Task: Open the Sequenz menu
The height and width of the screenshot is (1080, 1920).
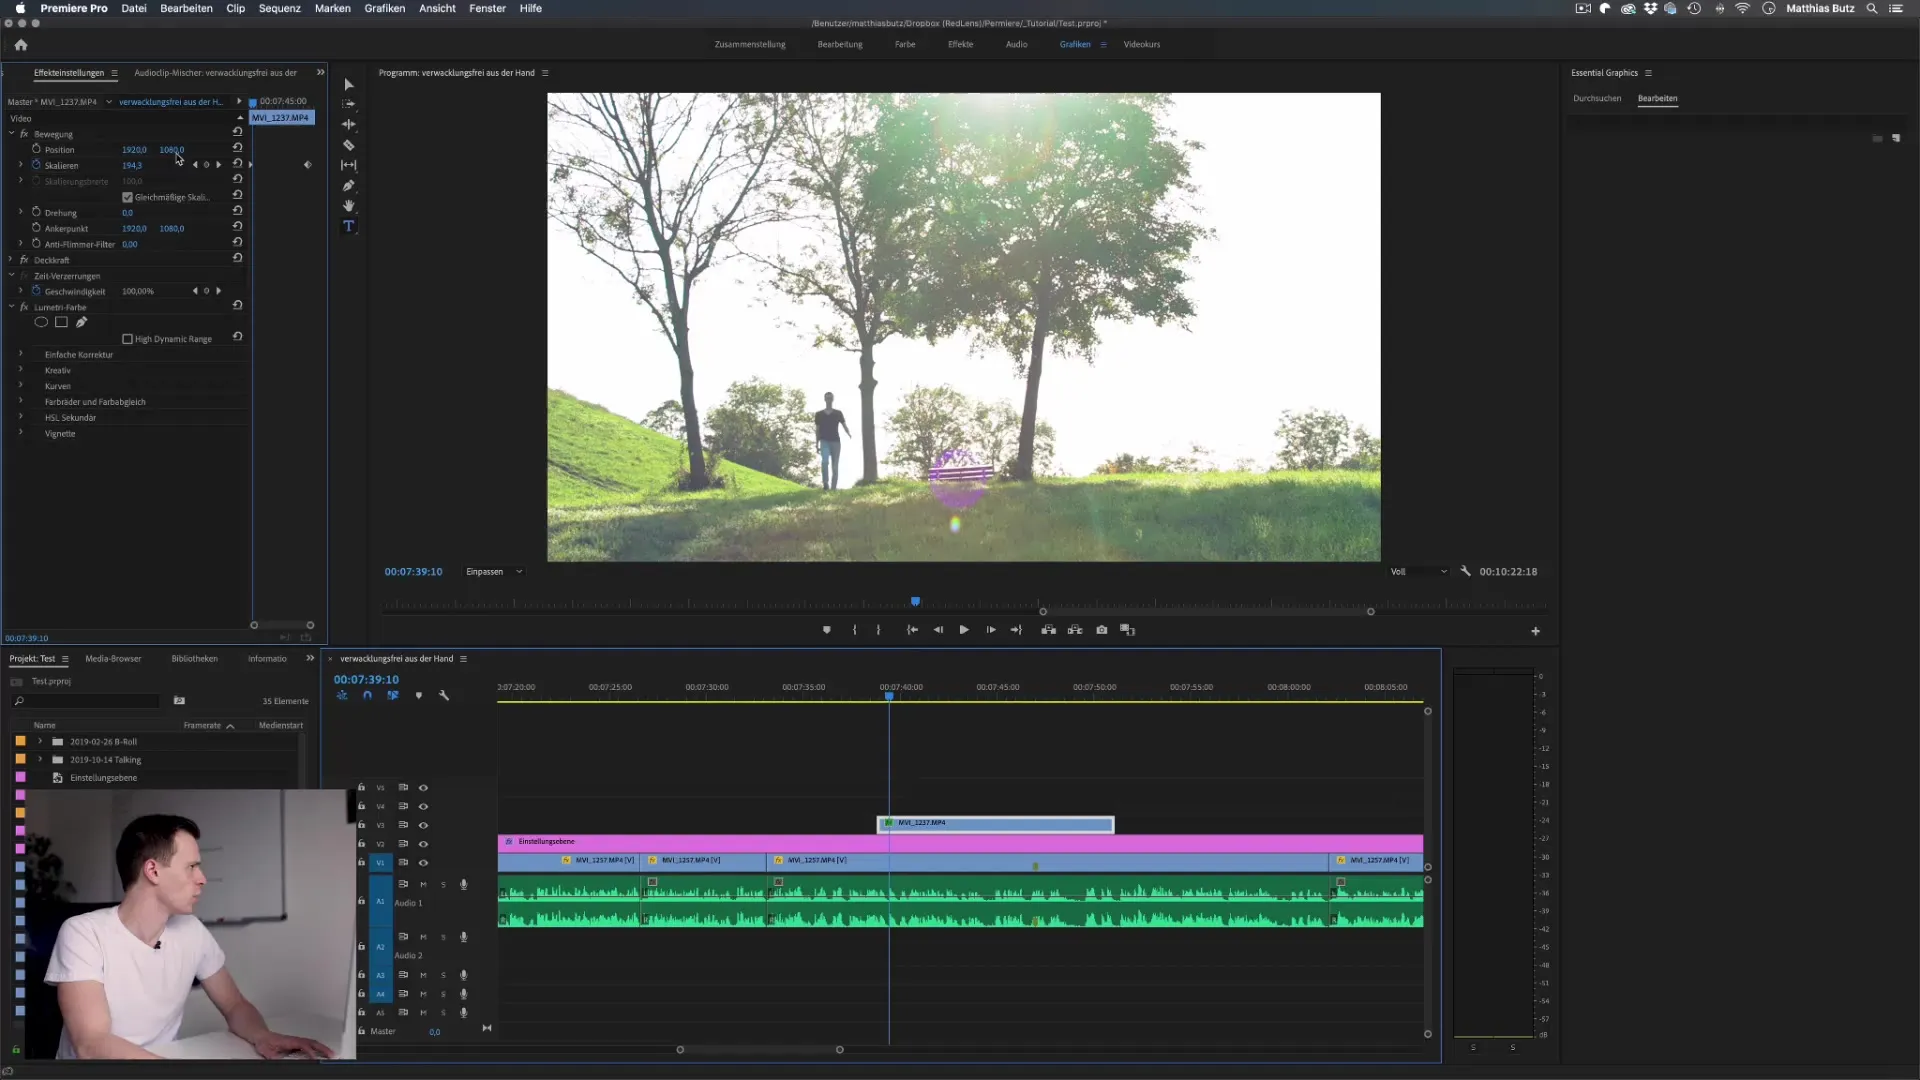Action: click(x=280, y=8)
